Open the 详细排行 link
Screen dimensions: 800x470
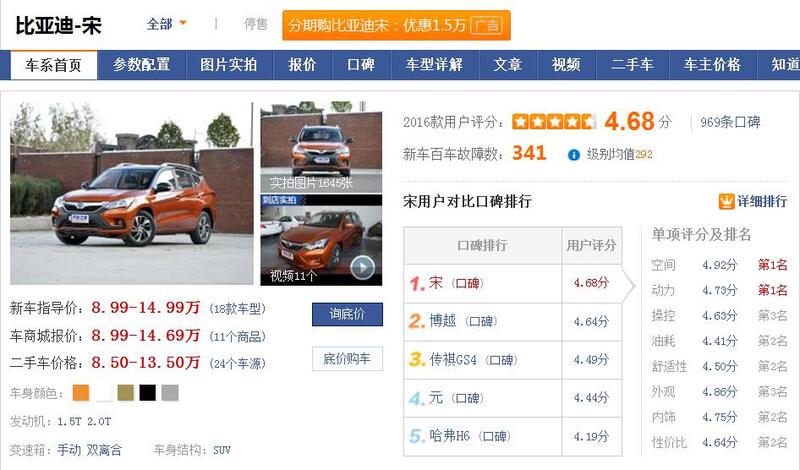tap(762, 202)
